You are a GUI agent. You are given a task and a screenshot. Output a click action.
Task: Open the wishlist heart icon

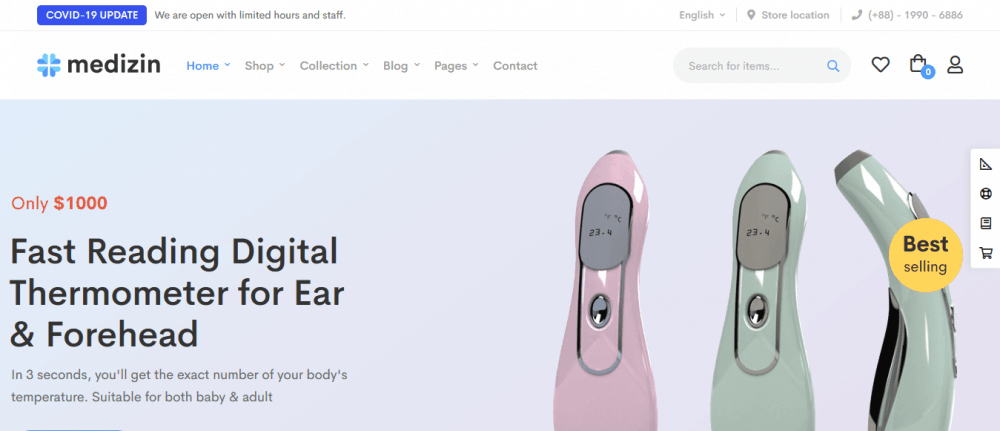tap(880, 64)
